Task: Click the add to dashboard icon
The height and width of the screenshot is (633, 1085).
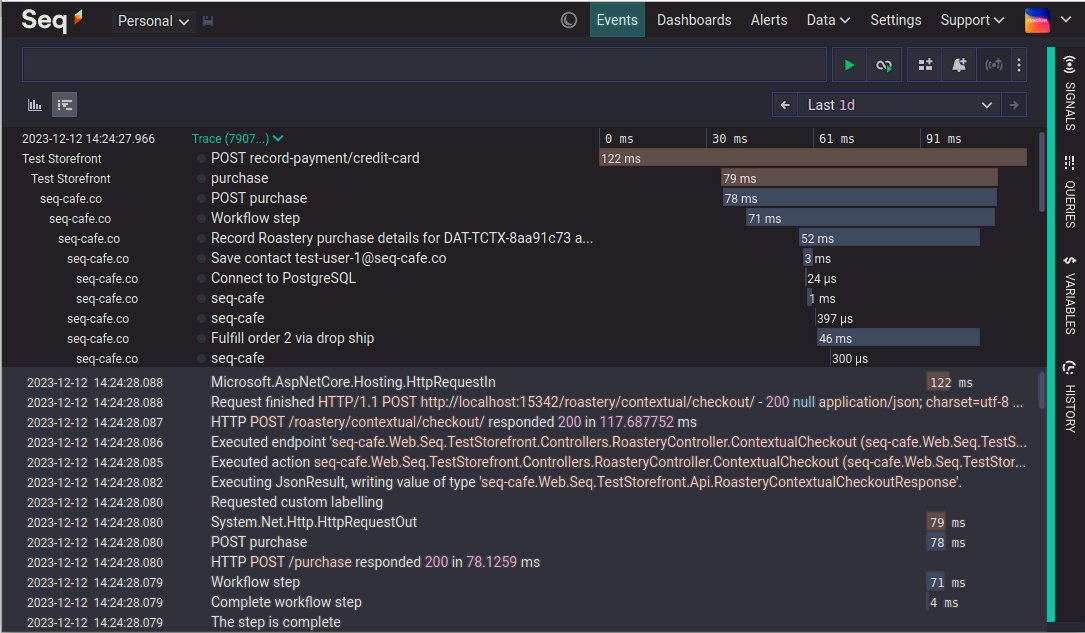Action: click(925, 65)
